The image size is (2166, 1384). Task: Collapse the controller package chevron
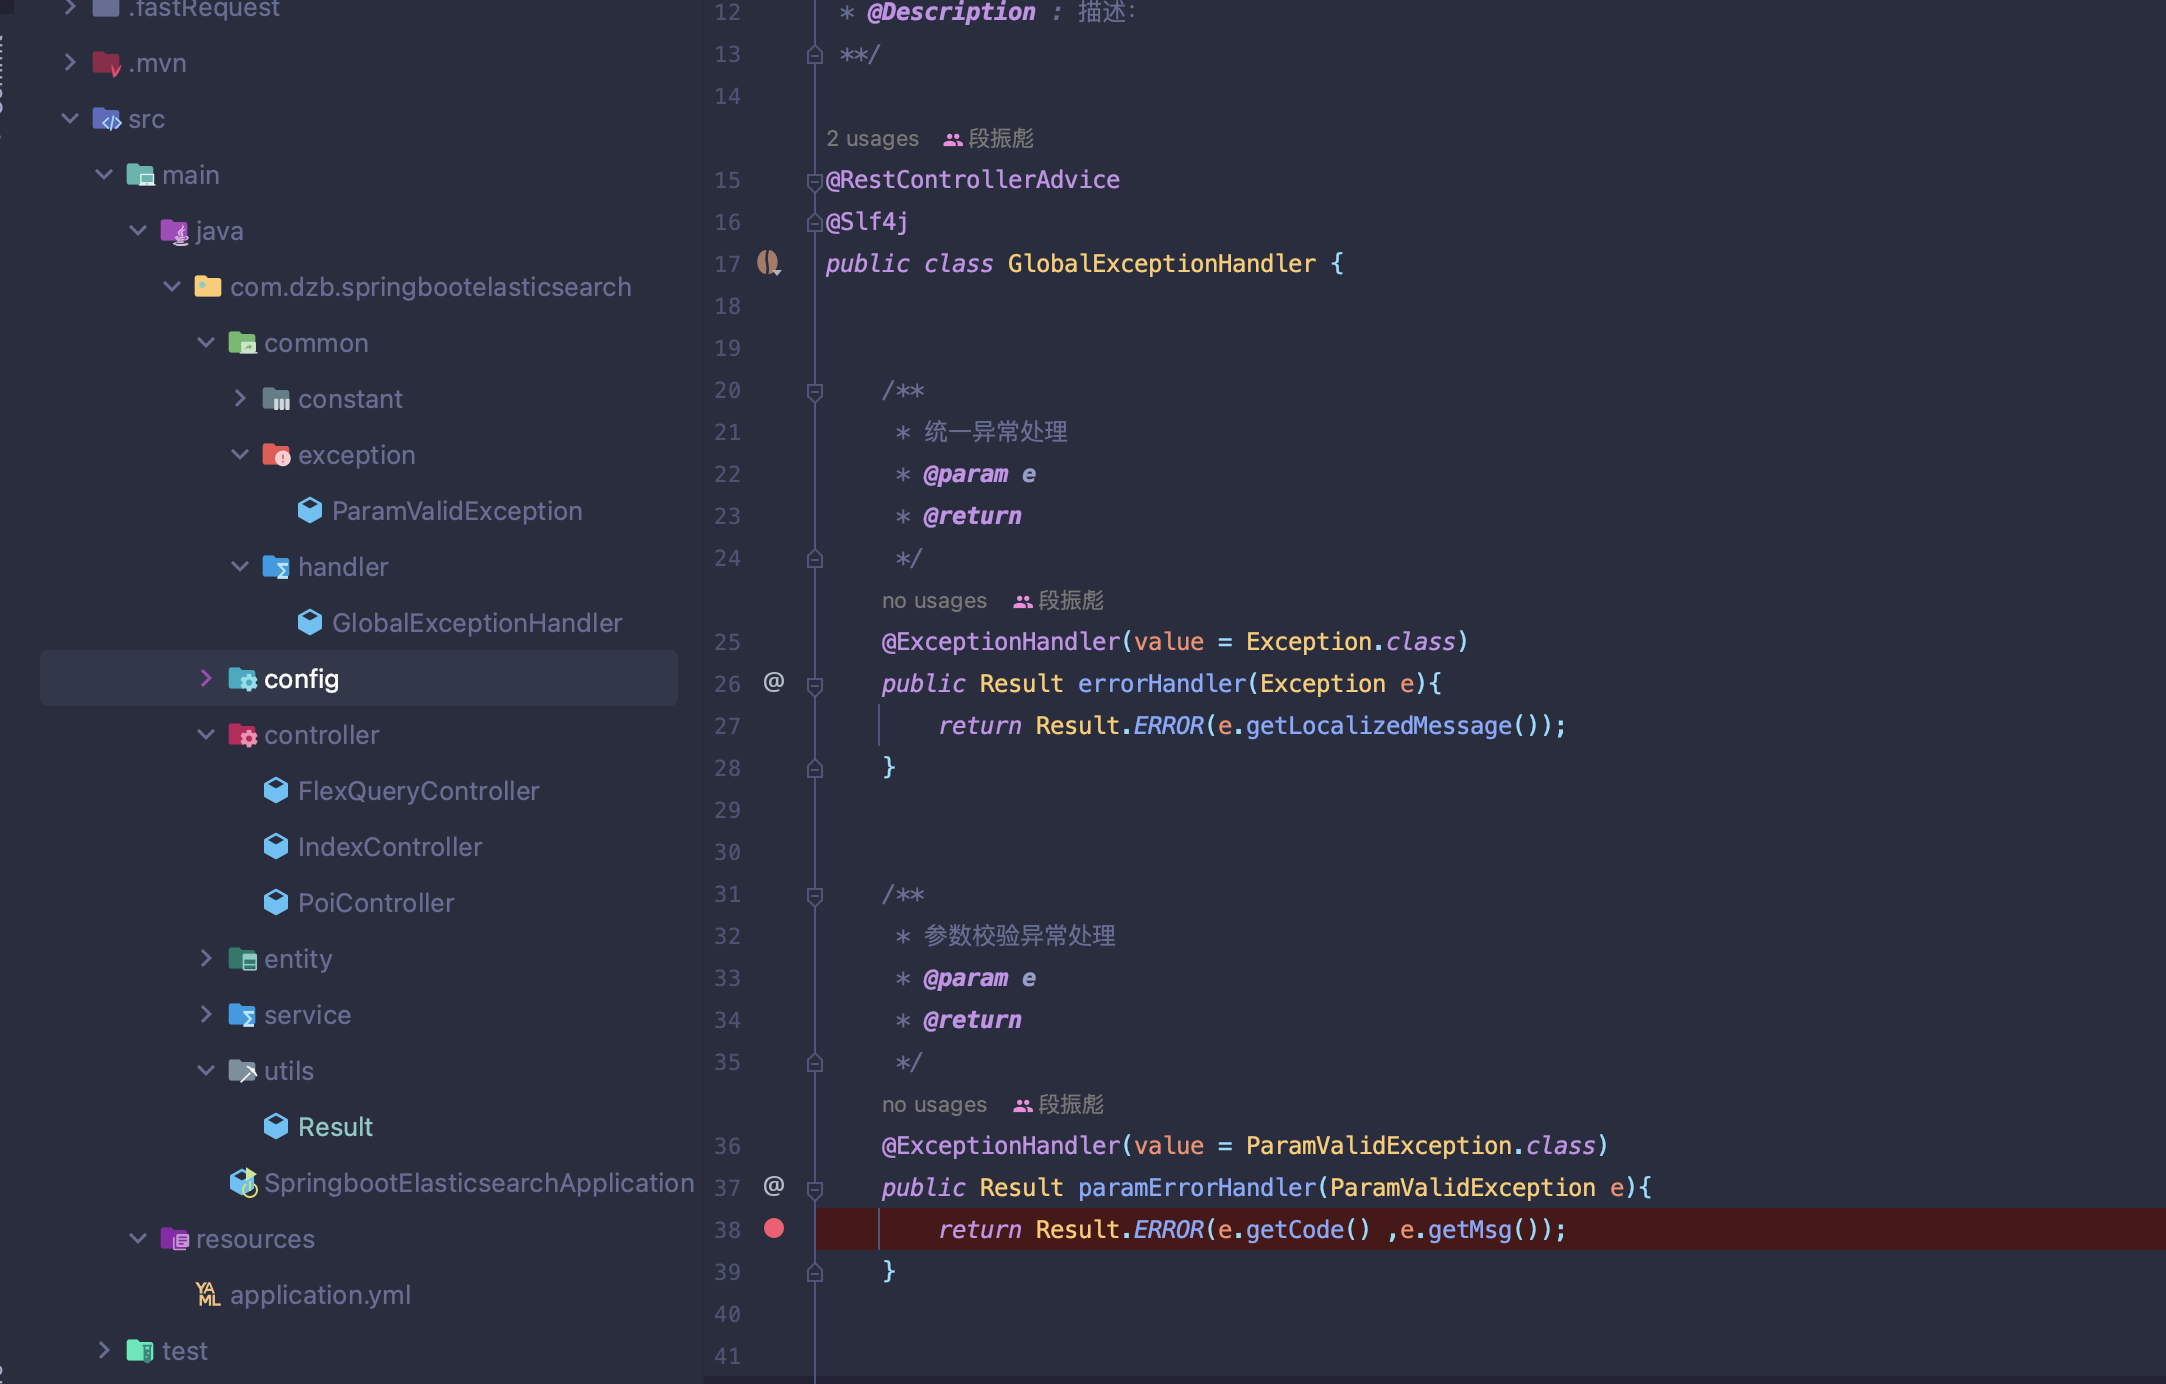click(206, 735)
